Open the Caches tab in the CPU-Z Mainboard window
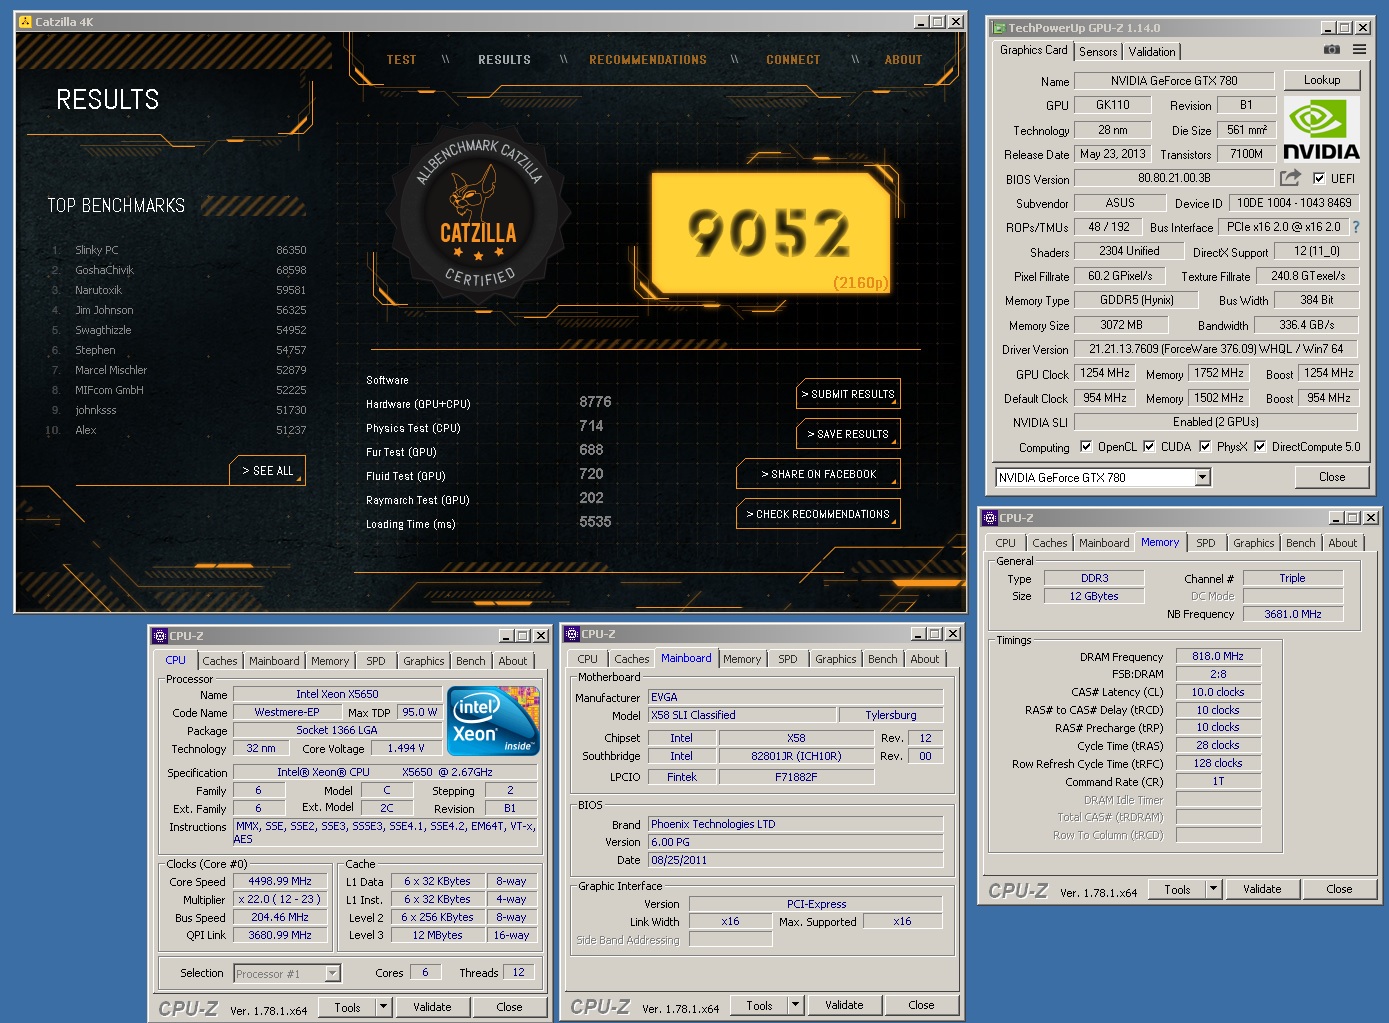Viewport: 1389px width, 1023px height. click(x=631, y=659)
